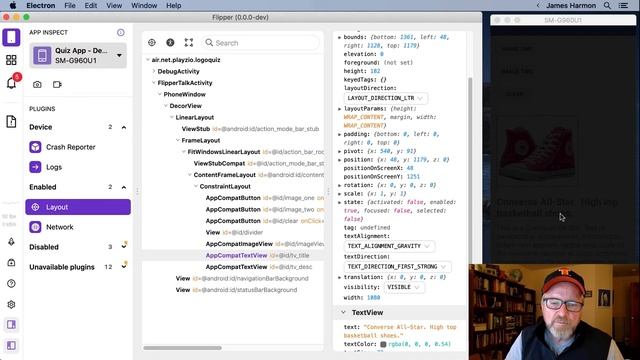Toggle the alignment overlay icon

point(189,42)
